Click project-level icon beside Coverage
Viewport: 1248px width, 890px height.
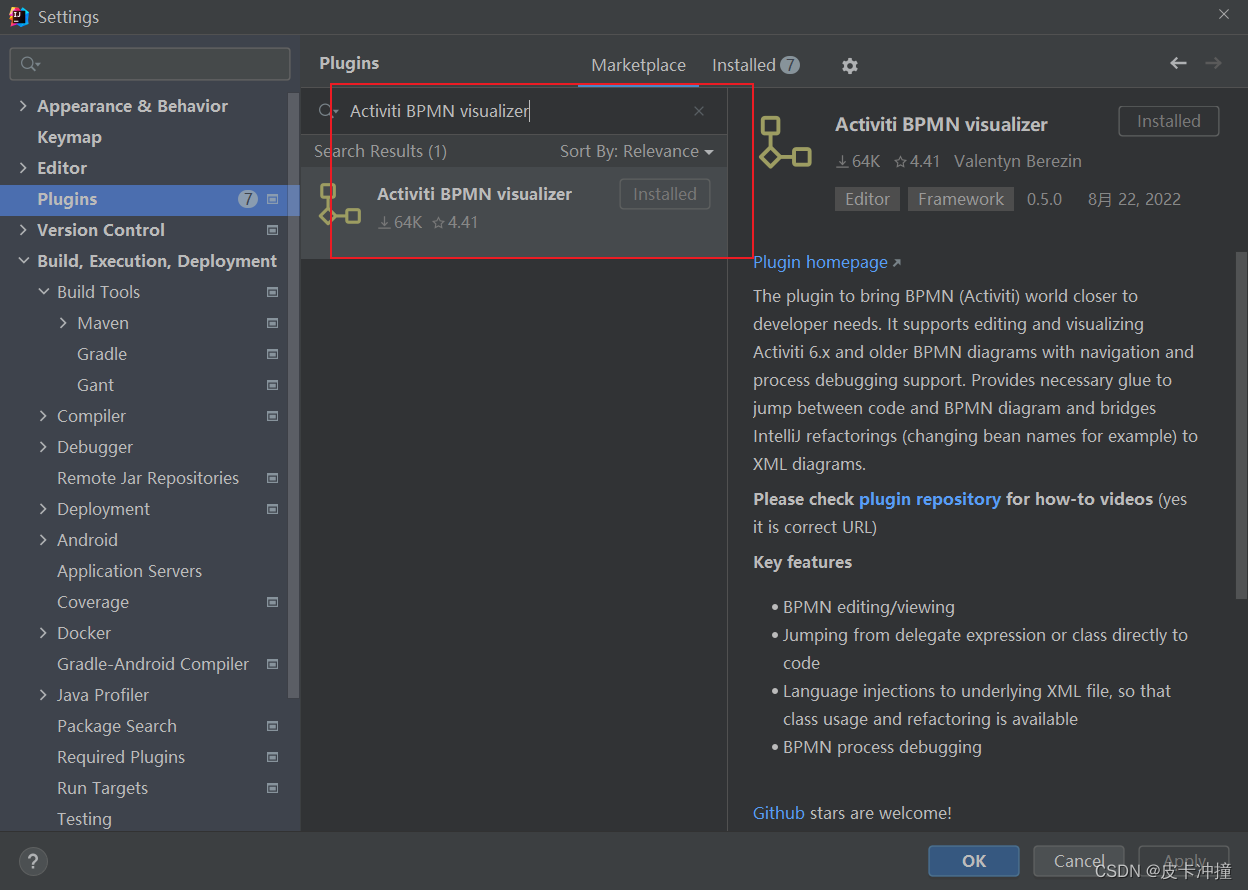[272, 602]
